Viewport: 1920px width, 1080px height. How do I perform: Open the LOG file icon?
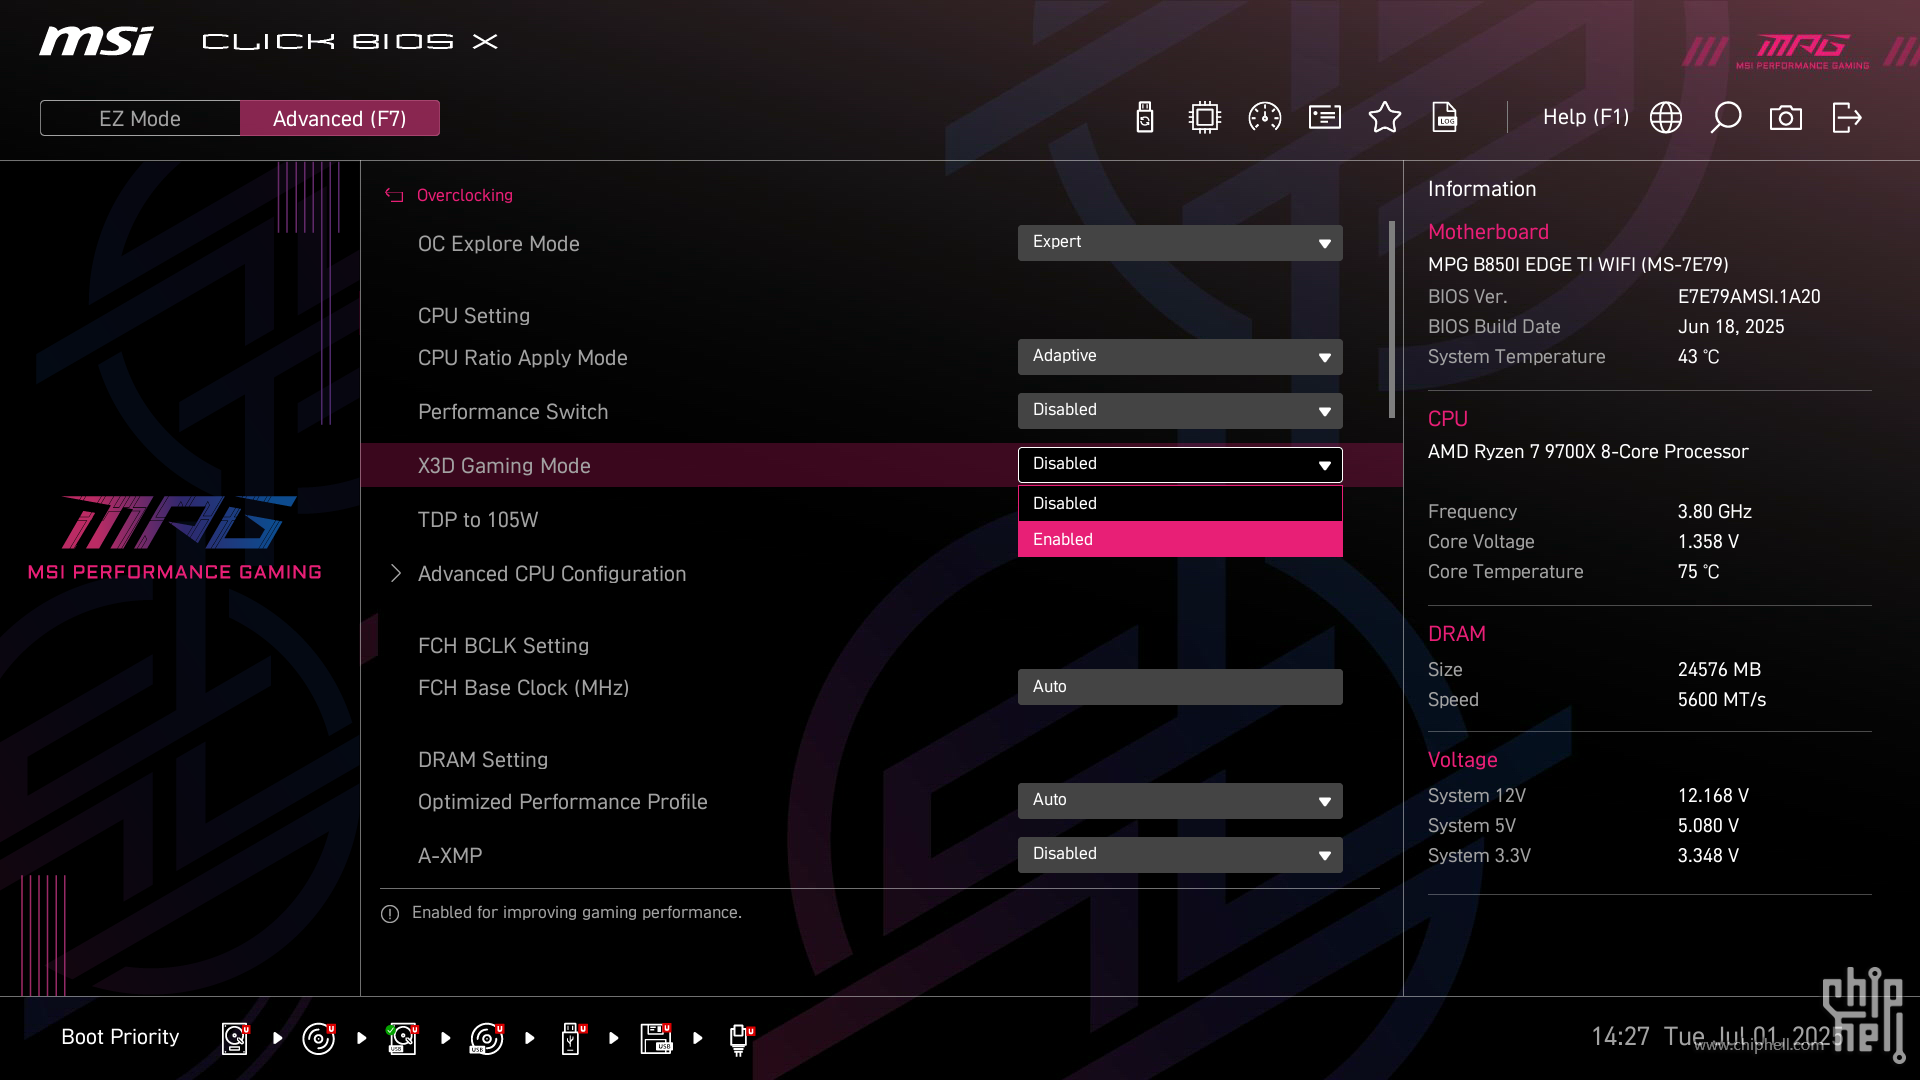1445,117
